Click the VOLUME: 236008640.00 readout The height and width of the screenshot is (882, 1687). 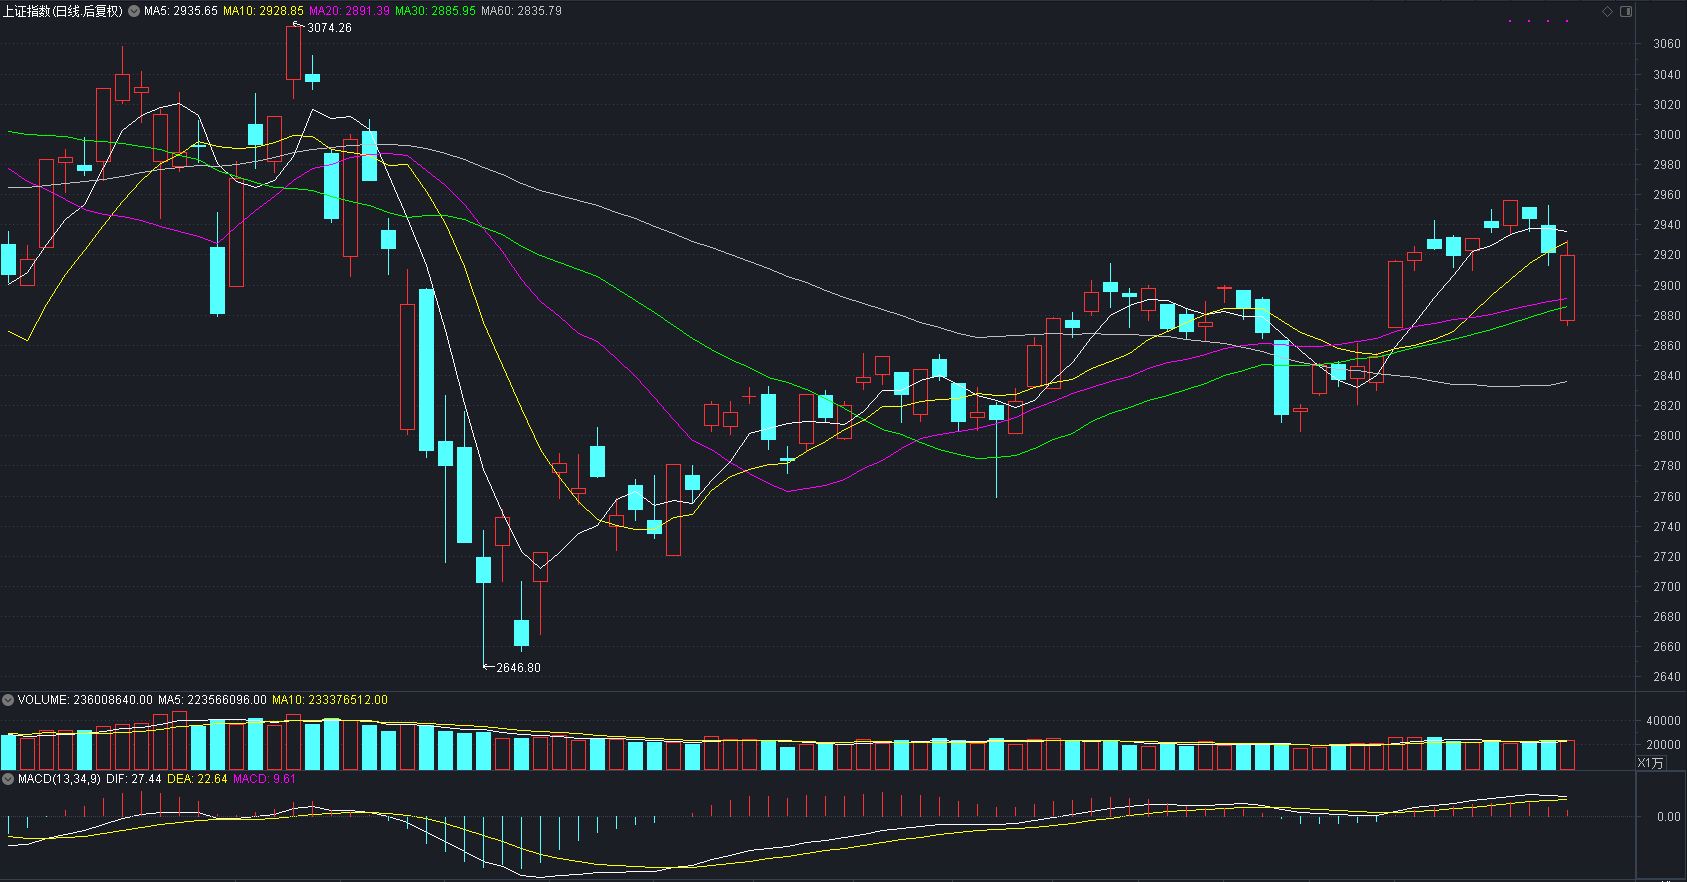click(85, 700)
